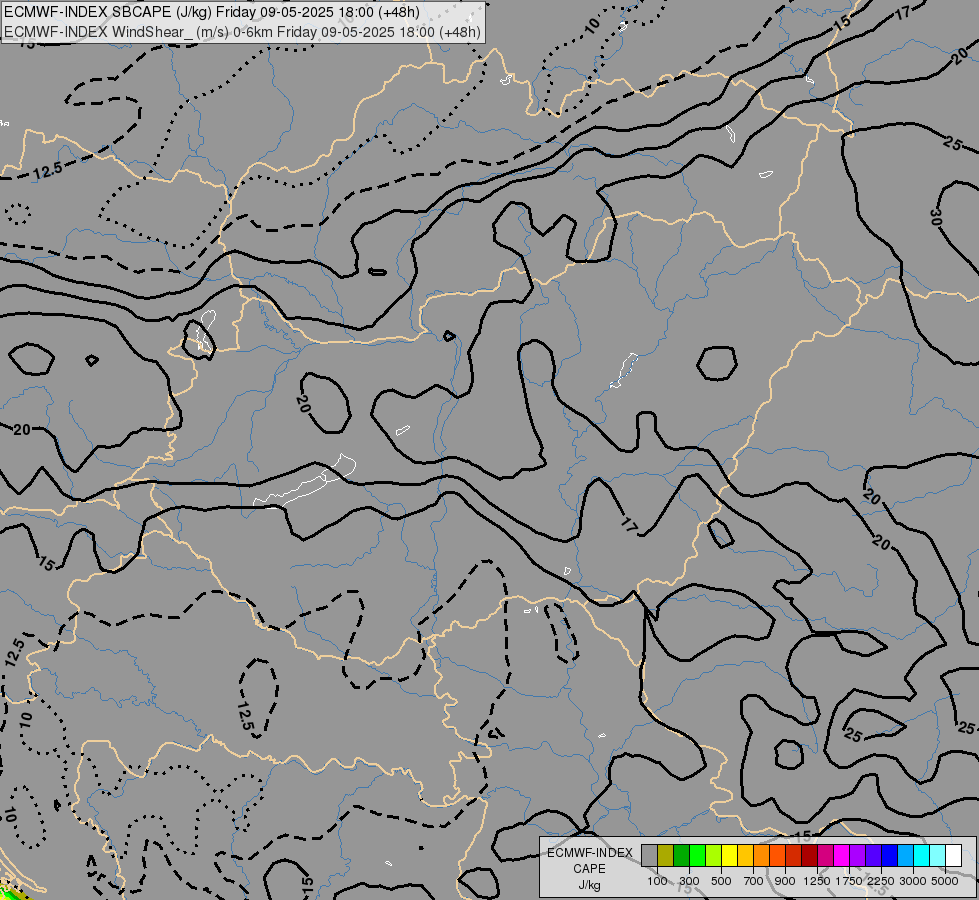Select the pale cyan swatch left of 5000
The width and height of the screenshot is (979, 900).
(x=938, y=856)
